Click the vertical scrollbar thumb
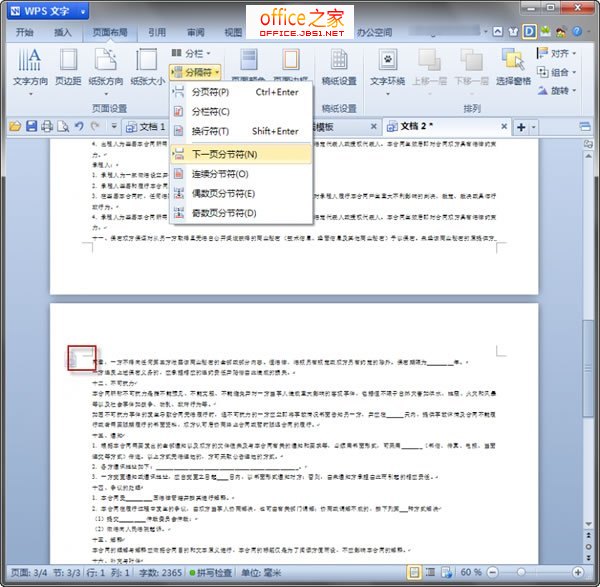The width and height of the screenshot is (600, 587). coord(588,369)
